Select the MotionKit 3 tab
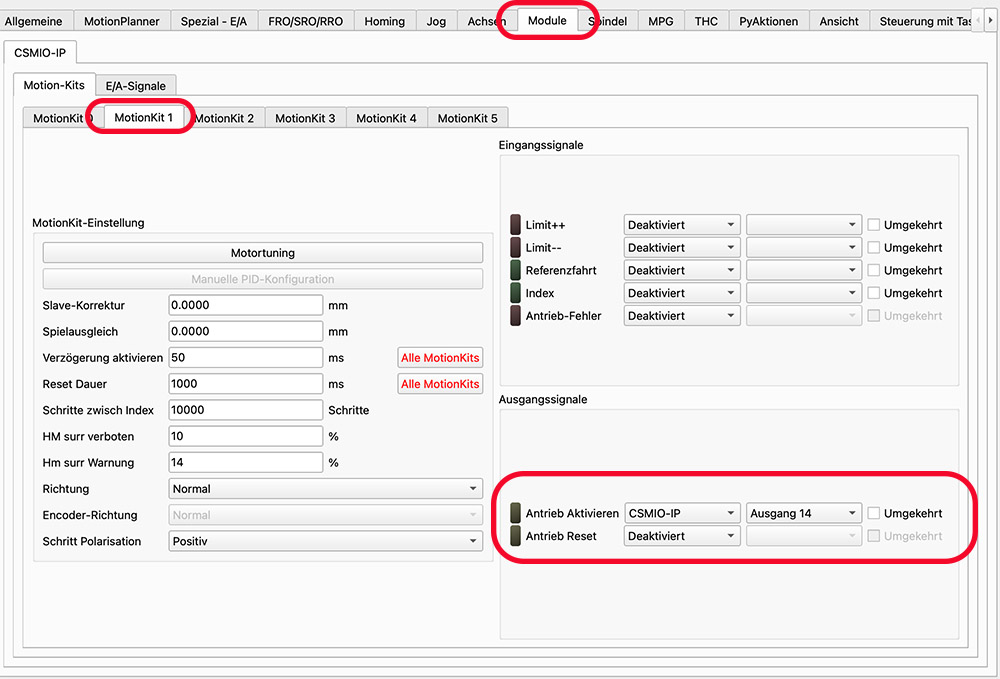 point(305,118)
